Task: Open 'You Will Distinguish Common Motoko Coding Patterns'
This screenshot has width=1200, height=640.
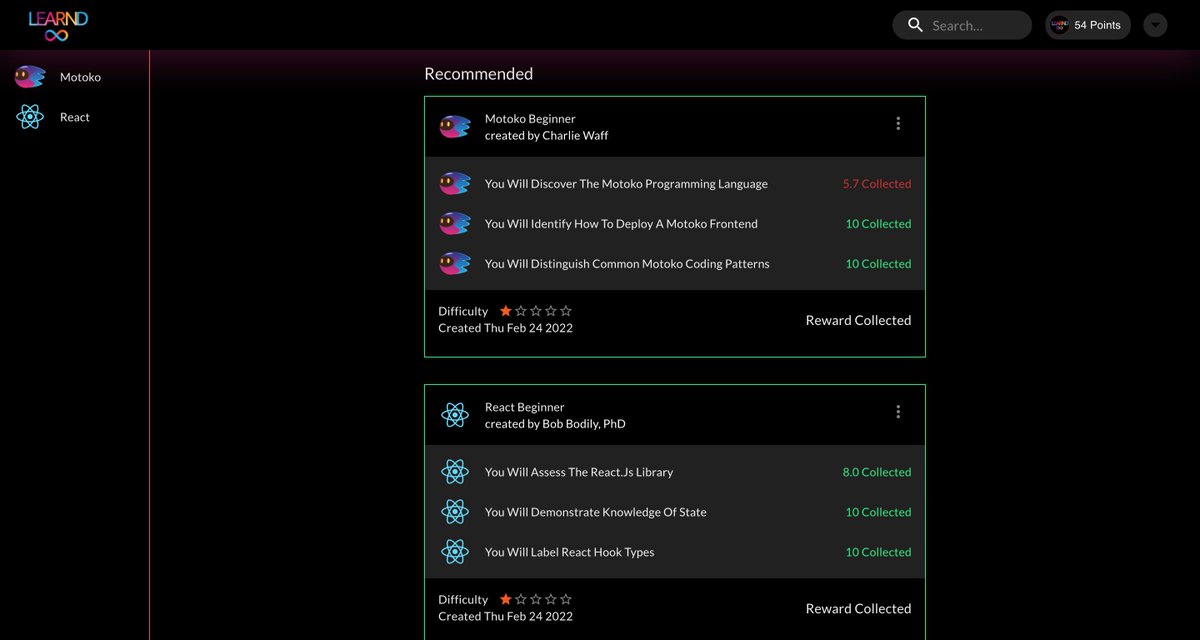Action: [627, 264]
